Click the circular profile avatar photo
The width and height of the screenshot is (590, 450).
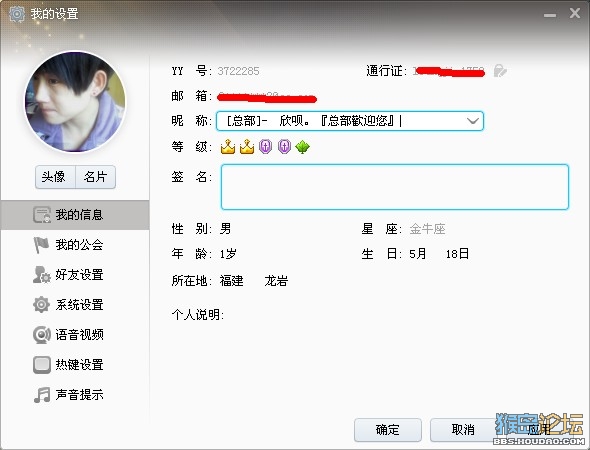point(75,102)
